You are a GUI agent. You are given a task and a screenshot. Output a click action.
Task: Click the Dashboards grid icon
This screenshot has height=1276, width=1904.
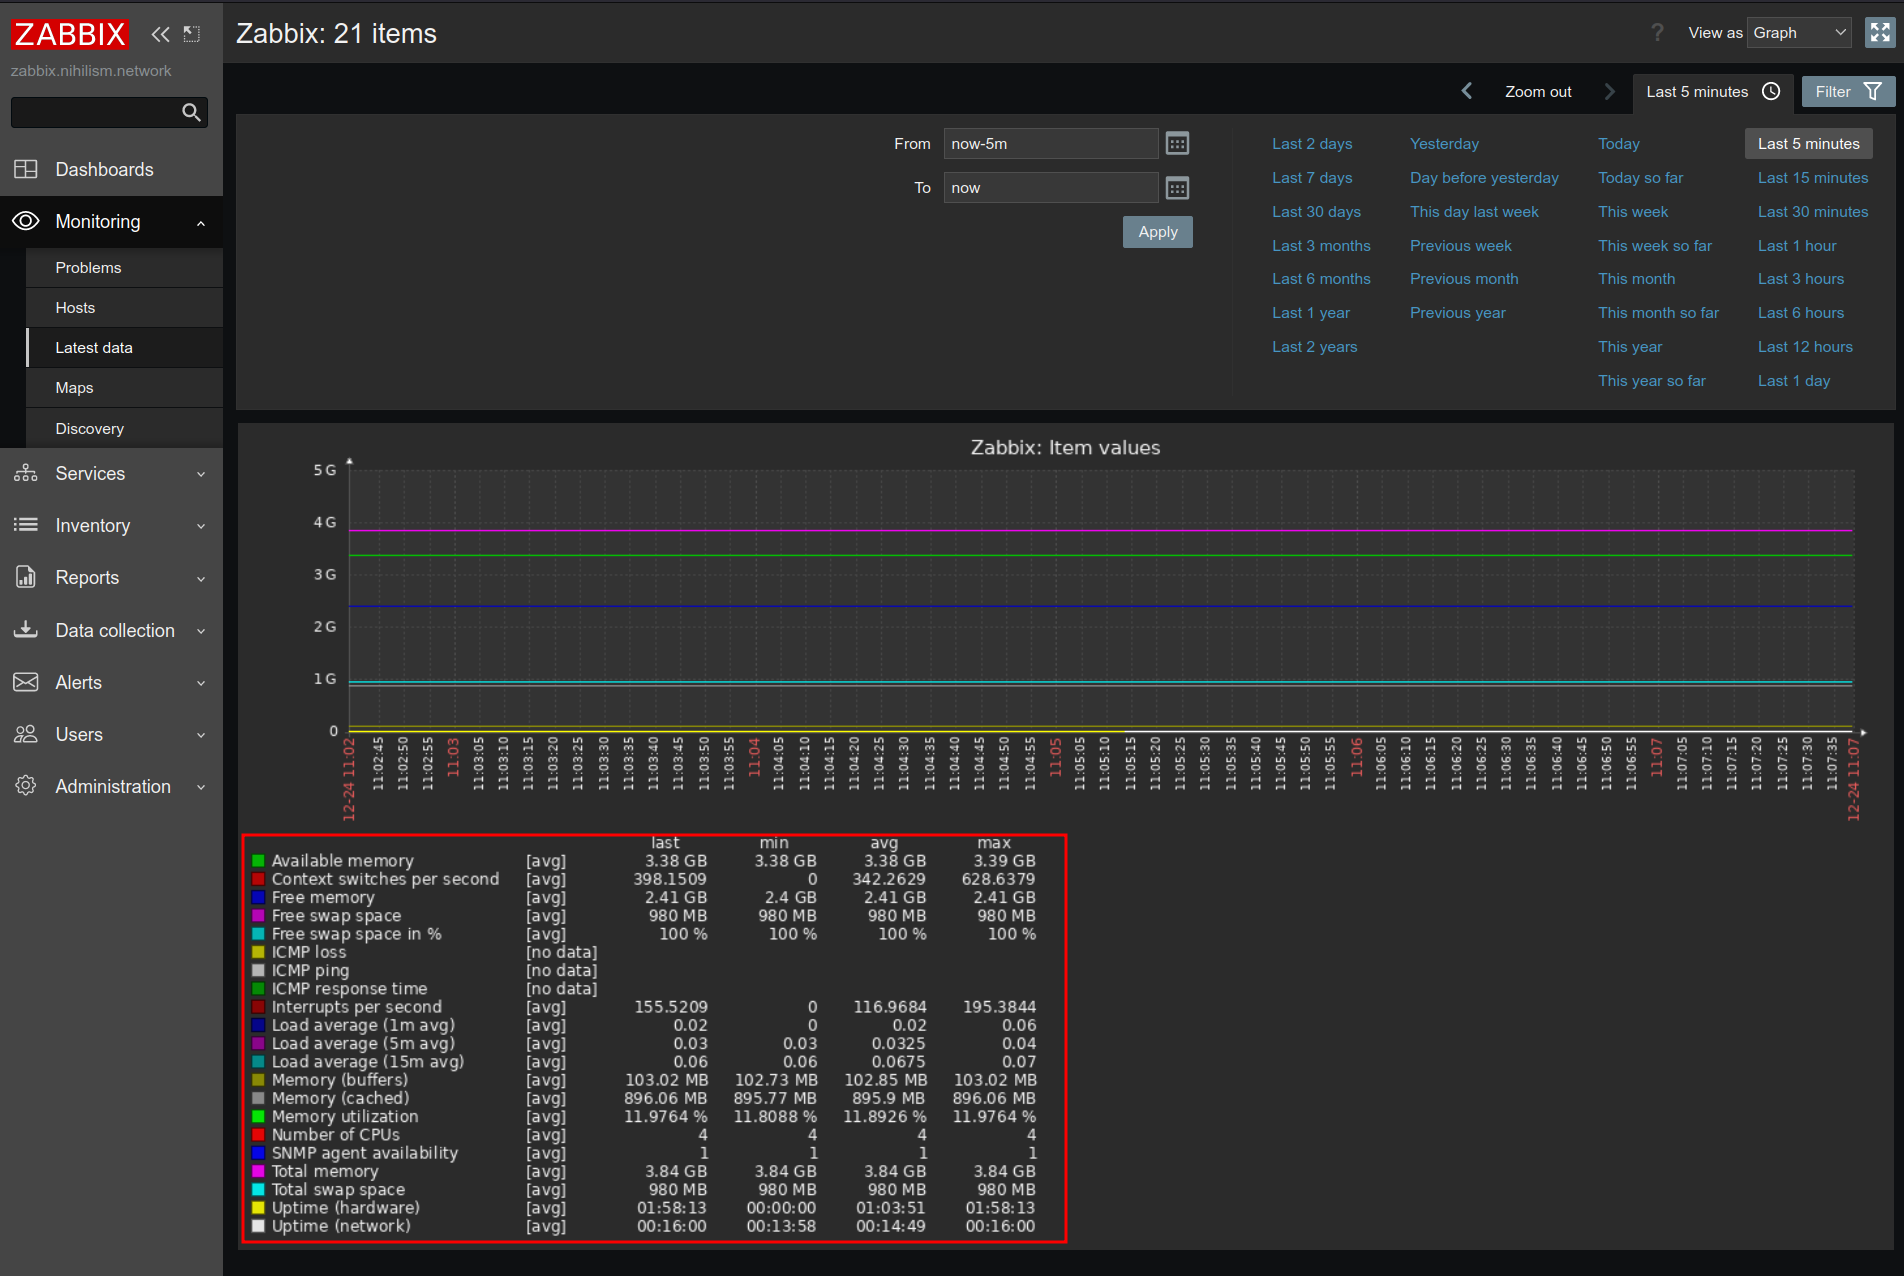pyautogui.click(x=26, y=169)
